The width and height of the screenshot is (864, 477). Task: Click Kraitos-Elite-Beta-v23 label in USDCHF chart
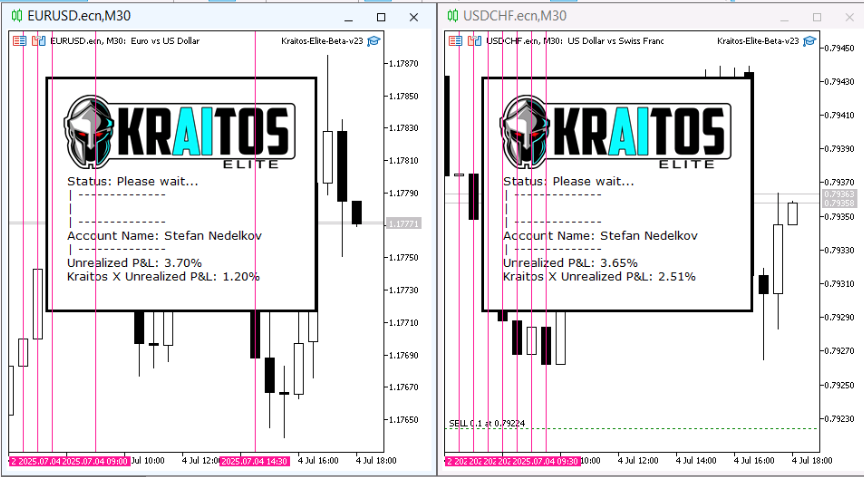pos(758,41)
